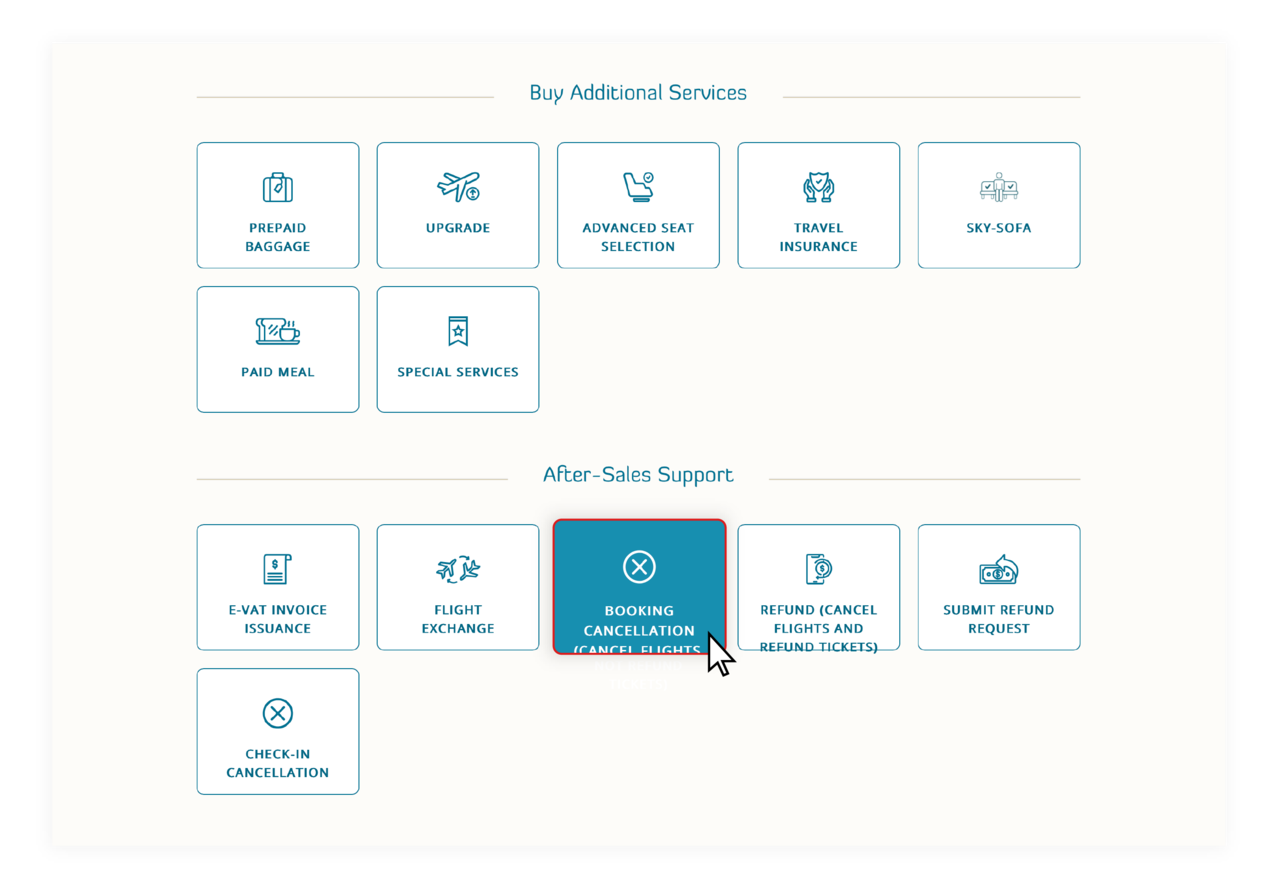
Task: Click the Check-in Cancellation circled X icon
Action: coord(278,713)
